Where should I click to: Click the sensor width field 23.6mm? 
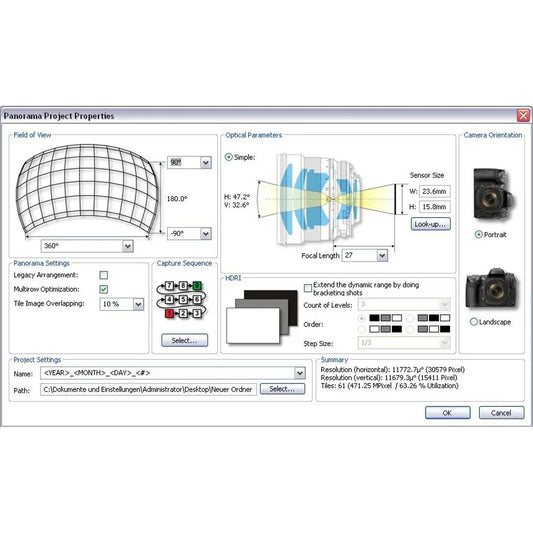pyautogui.click(x=435, y=191)
